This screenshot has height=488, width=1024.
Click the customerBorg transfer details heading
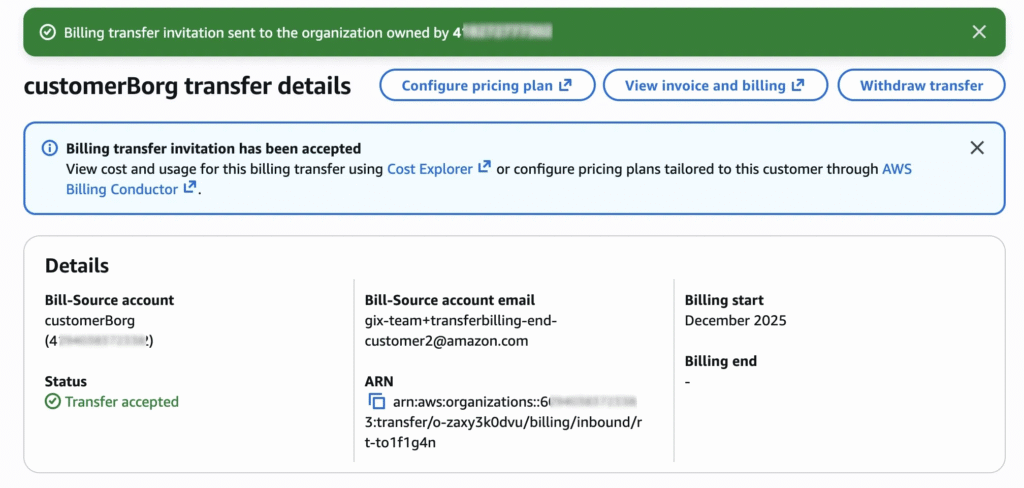[x=187, y=86]
